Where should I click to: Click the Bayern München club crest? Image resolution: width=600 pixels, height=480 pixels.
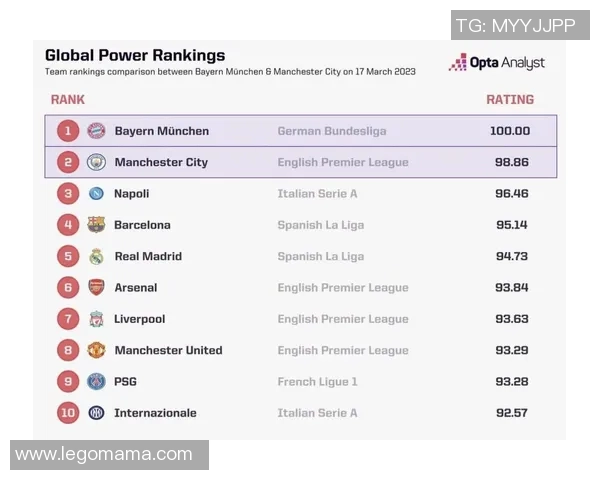96,131
